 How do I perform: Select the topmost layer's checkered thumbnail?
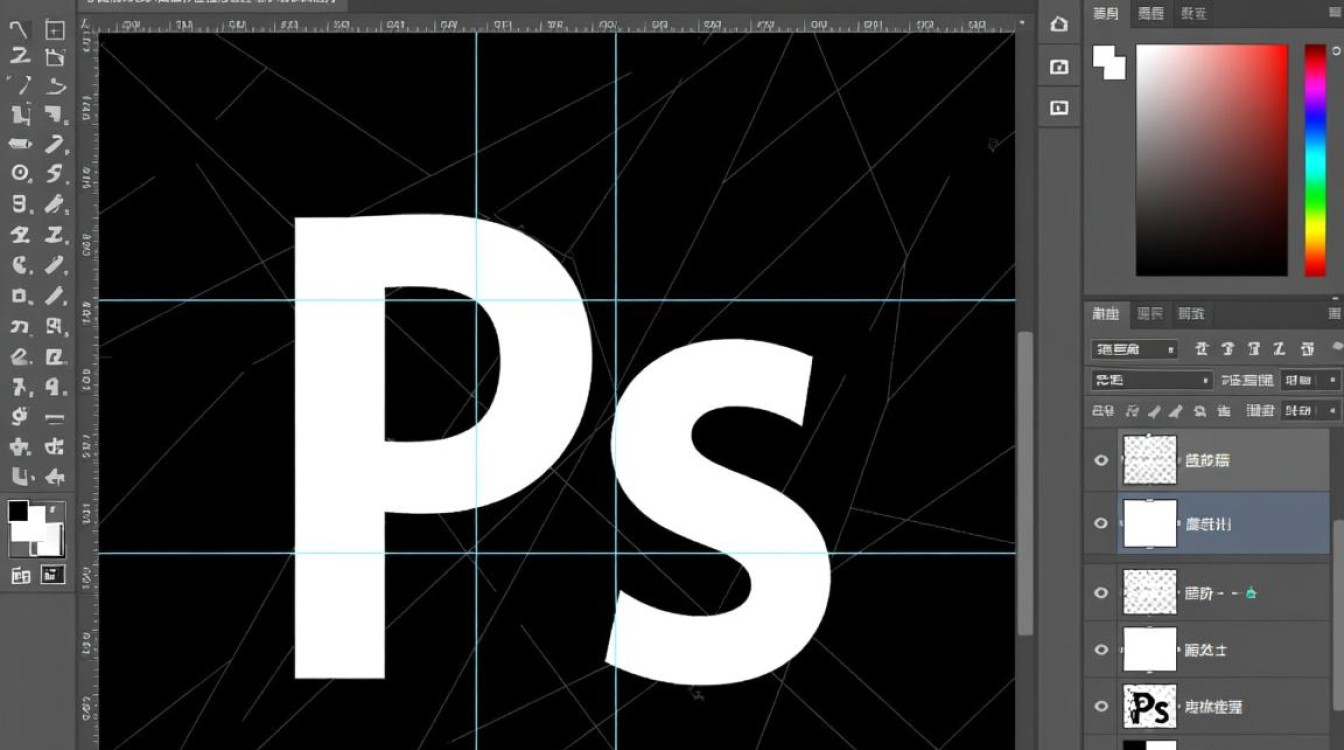1150,460
